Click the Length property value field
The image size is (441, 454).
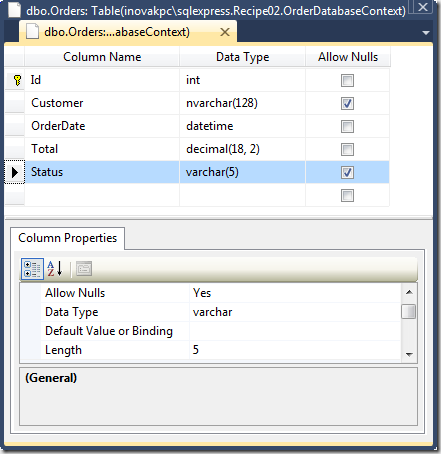295,350
